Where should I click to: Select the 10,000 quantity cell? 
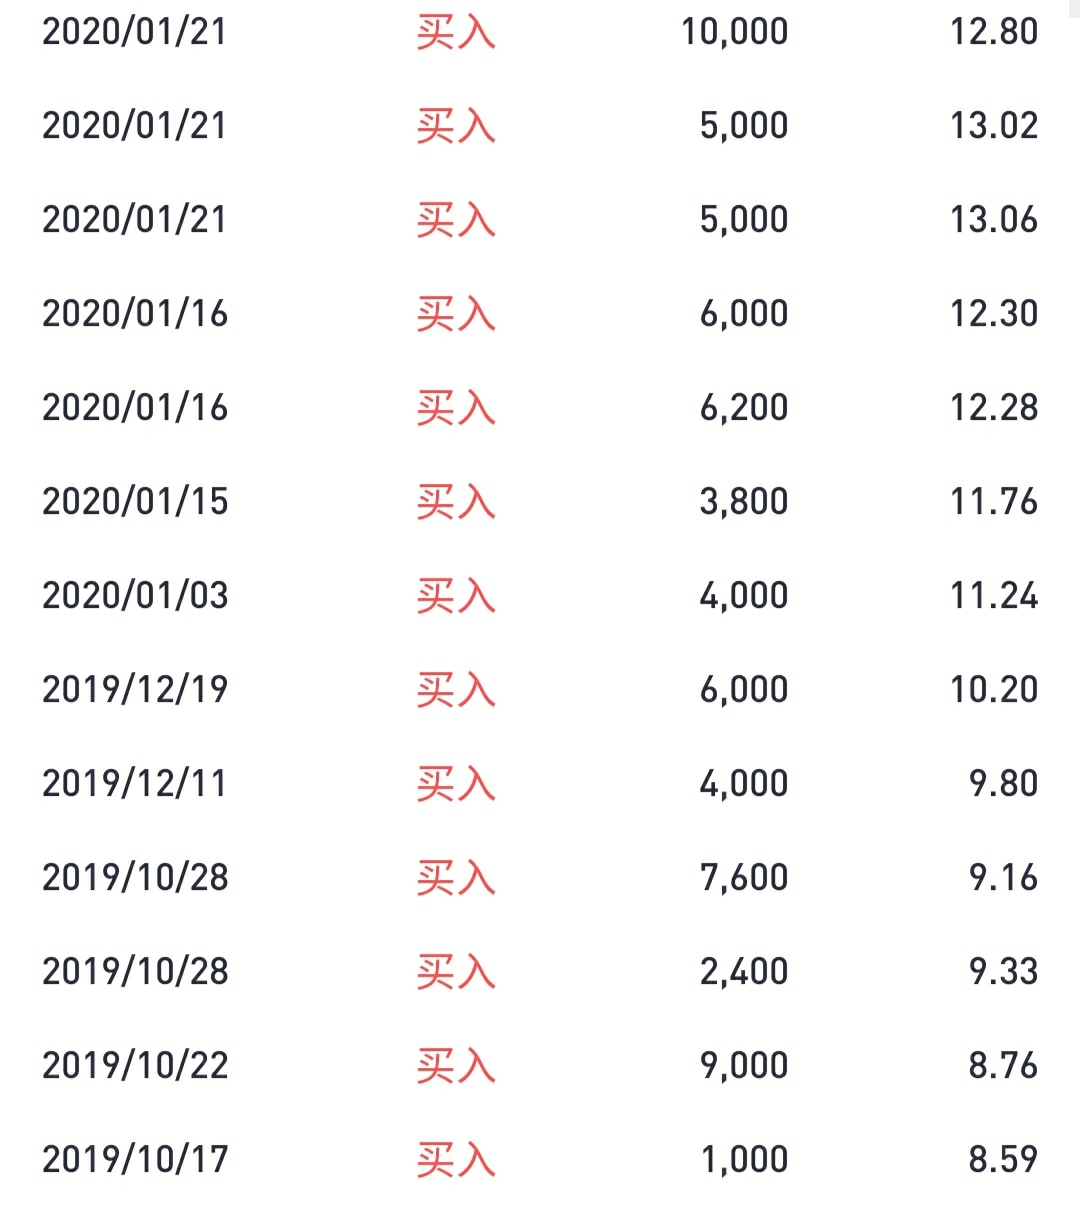pos(734,32)
